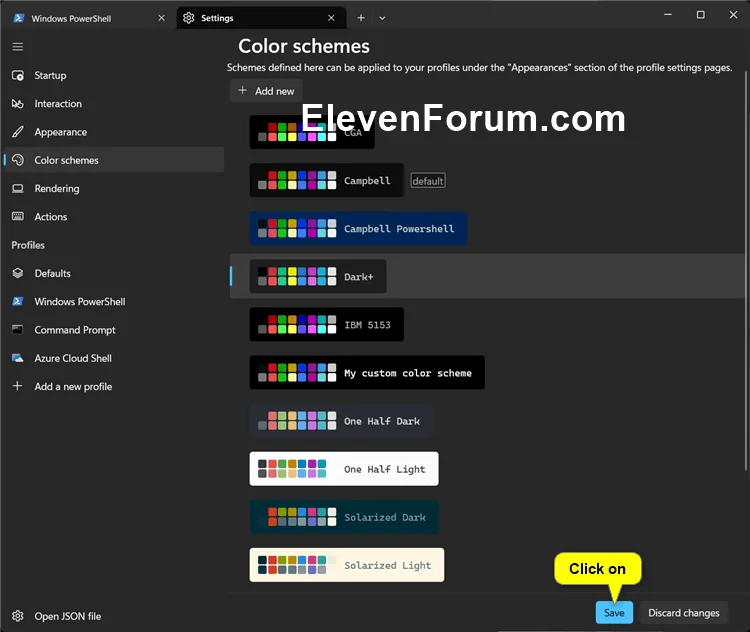Click the Color schemes palette icon
This screenshot has width=750, height=632.
click(x=18, y=160)
